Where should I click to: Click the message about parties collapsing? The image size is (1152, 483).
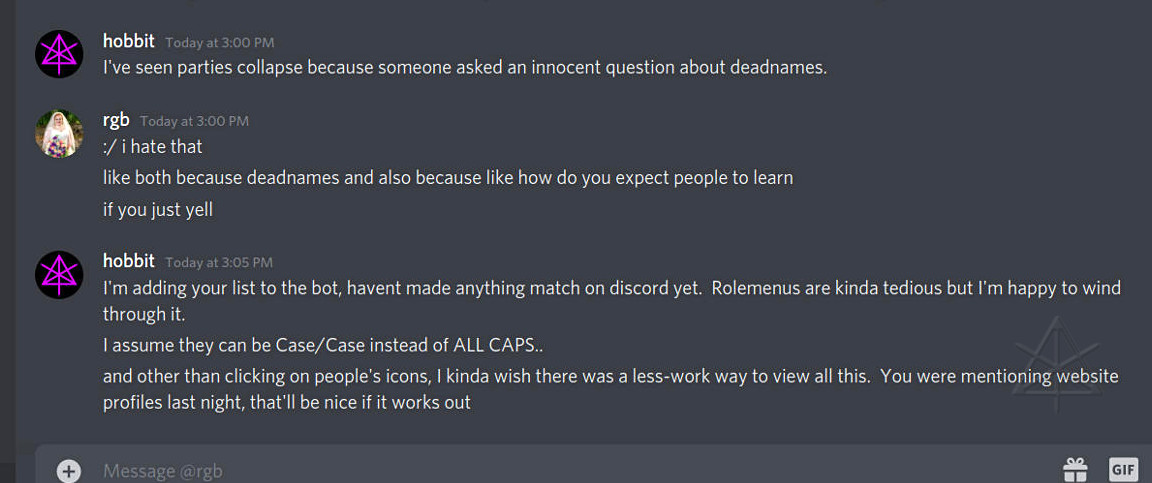(465, 68)
